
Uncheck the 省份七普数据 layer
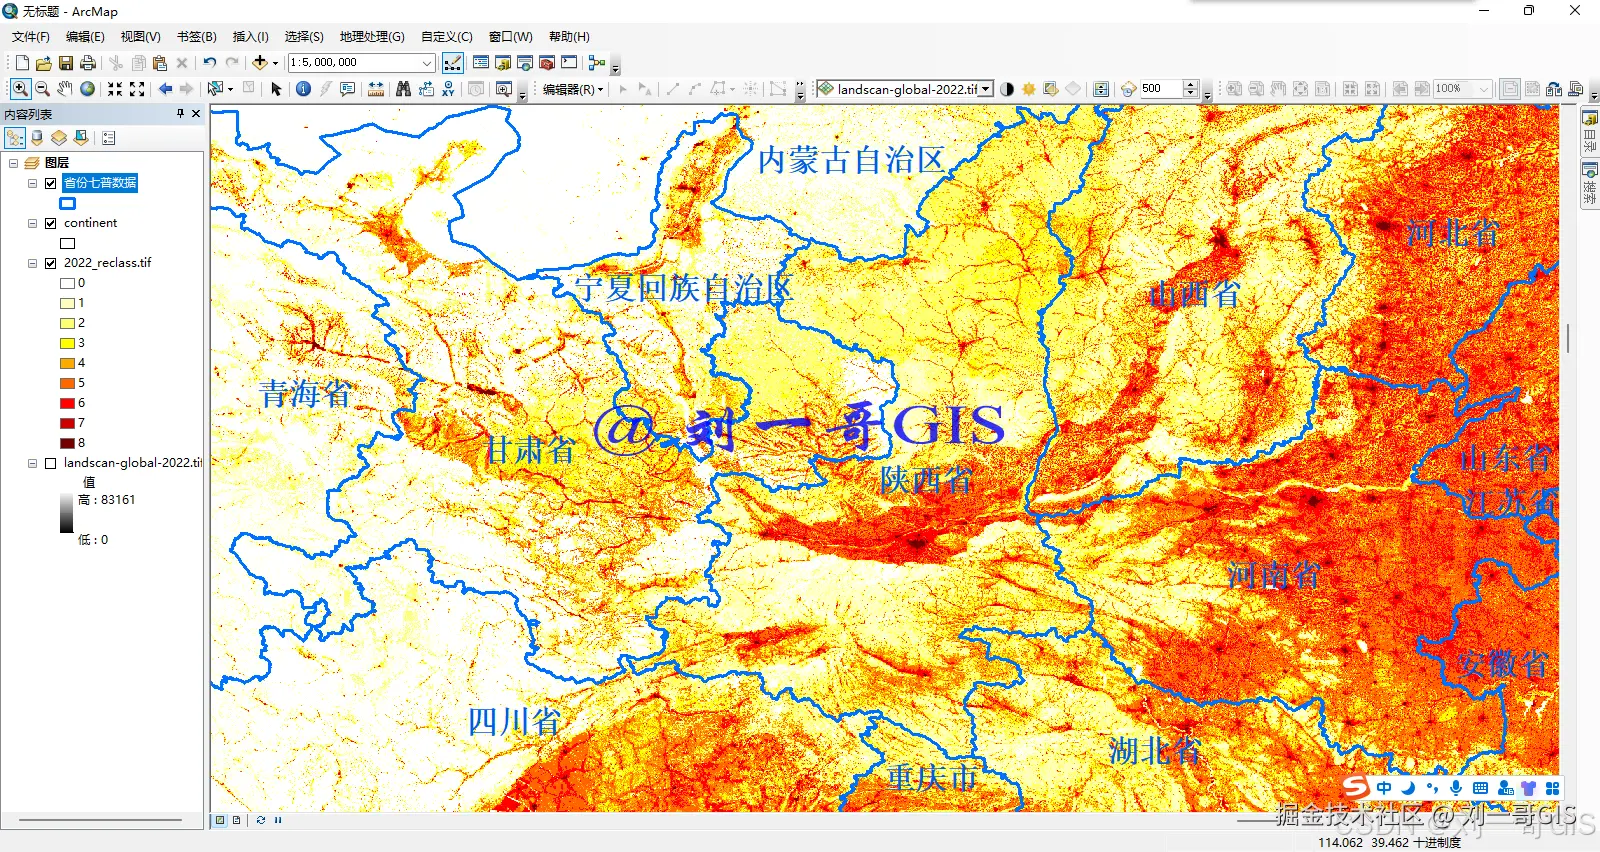[50, 183]
